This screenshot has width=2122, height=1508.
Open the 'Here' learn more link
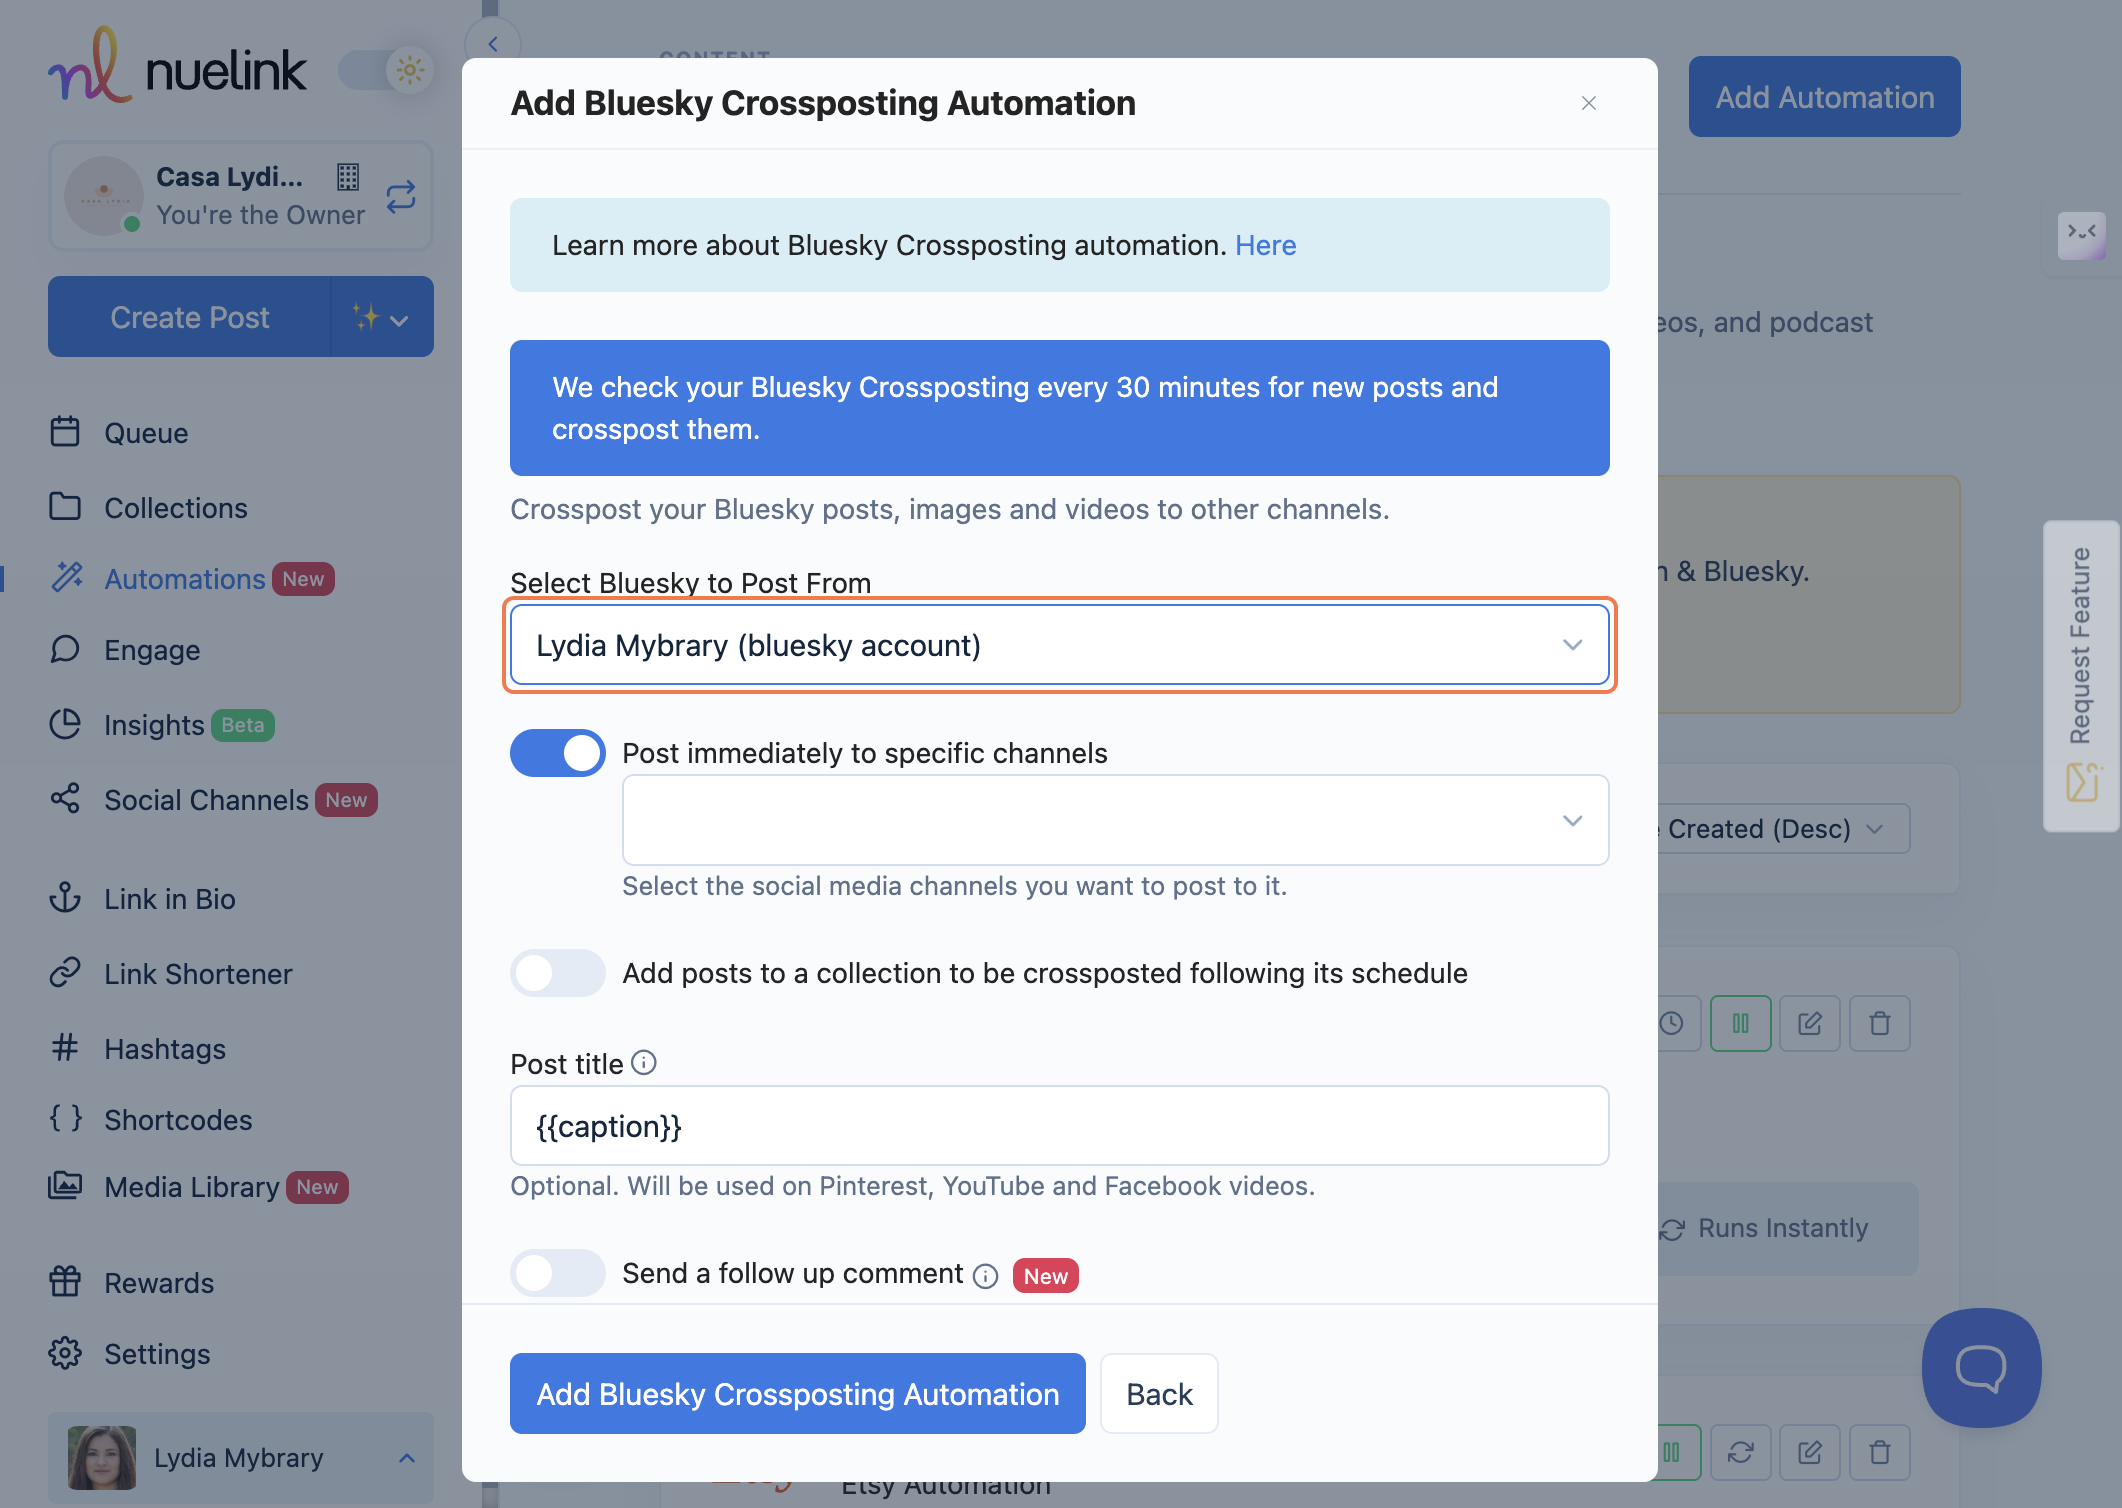1265,245
